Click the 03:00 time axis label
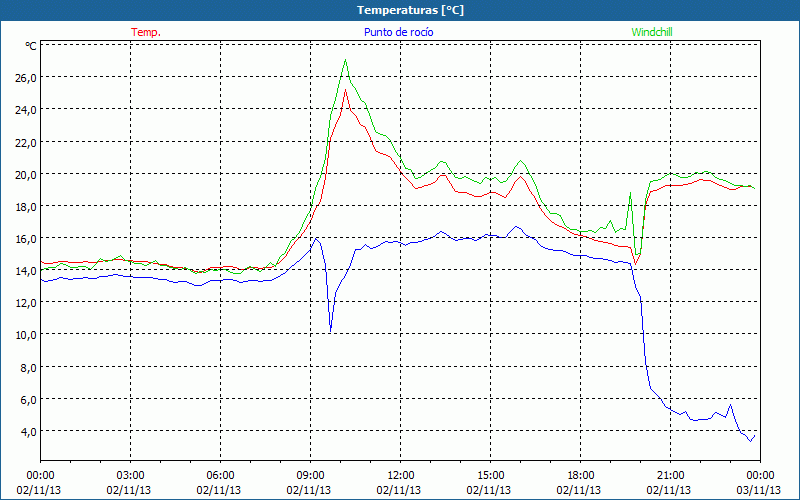Image resolution: width=800 pixels, height=500 pixels. (130, 476)
